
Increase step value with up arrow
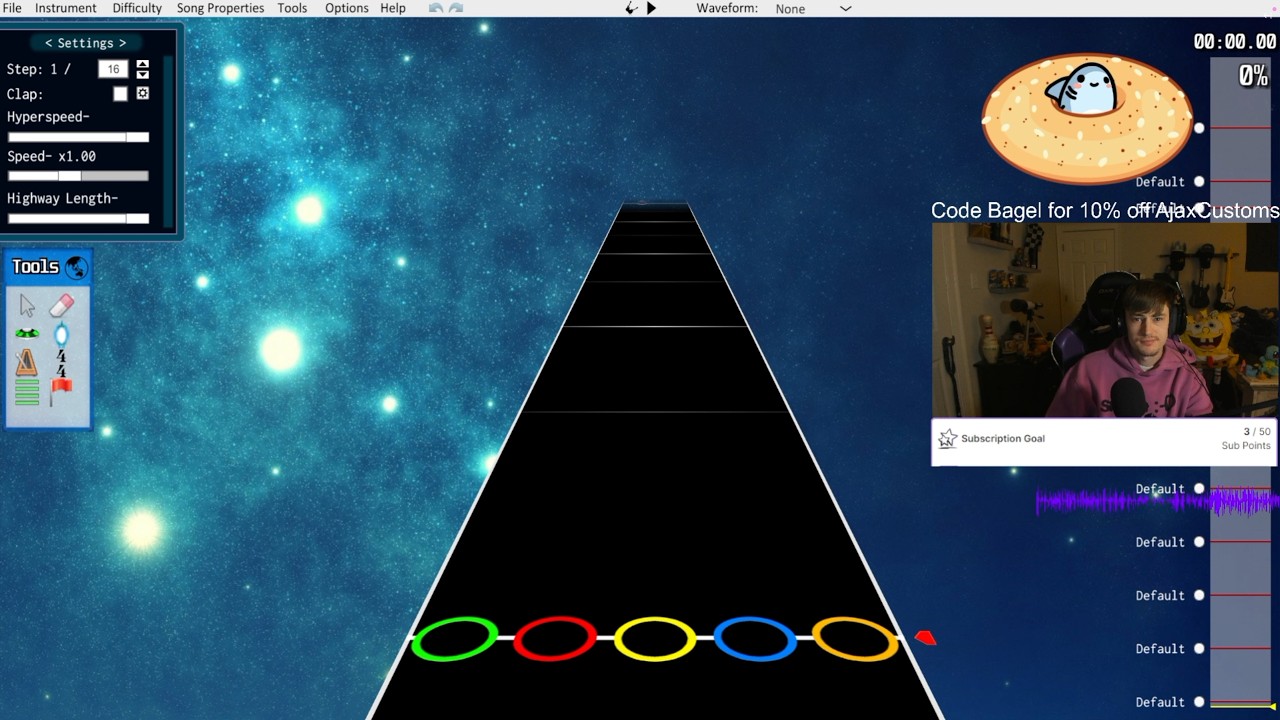(x=142, y=64)
